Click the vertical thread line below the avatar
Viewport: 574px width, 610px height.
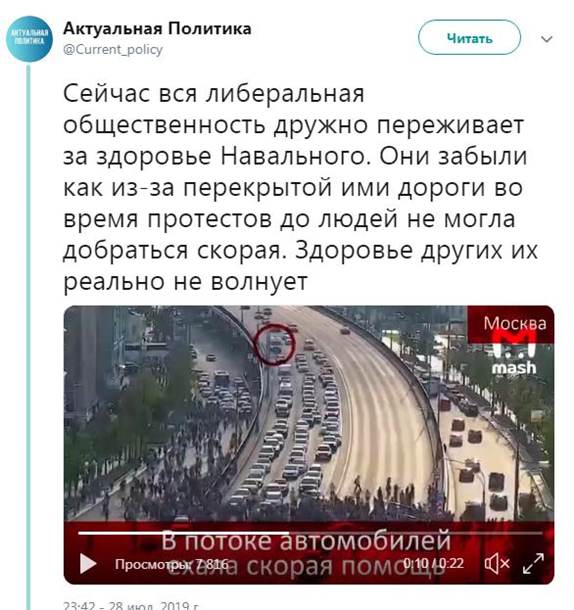pos(28,337)
